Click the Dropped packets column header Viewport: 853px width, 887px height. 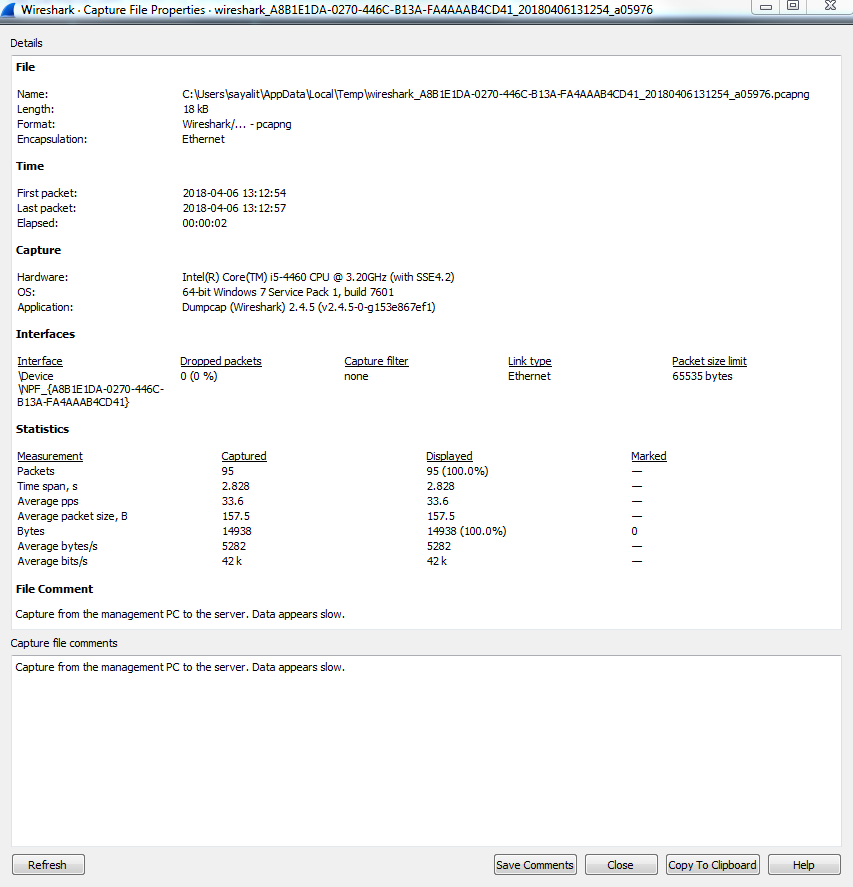pyautogui.click(x=221, y=361)
